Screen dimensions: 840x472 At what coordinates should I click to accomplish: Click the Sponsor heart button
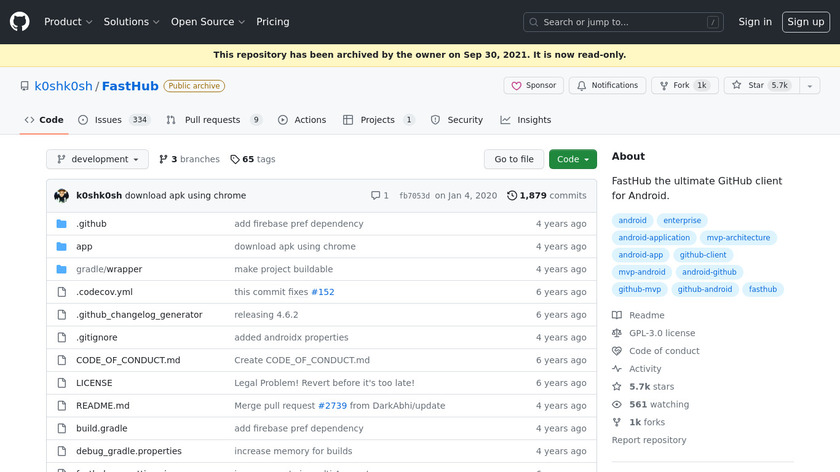tap(534, 86)
